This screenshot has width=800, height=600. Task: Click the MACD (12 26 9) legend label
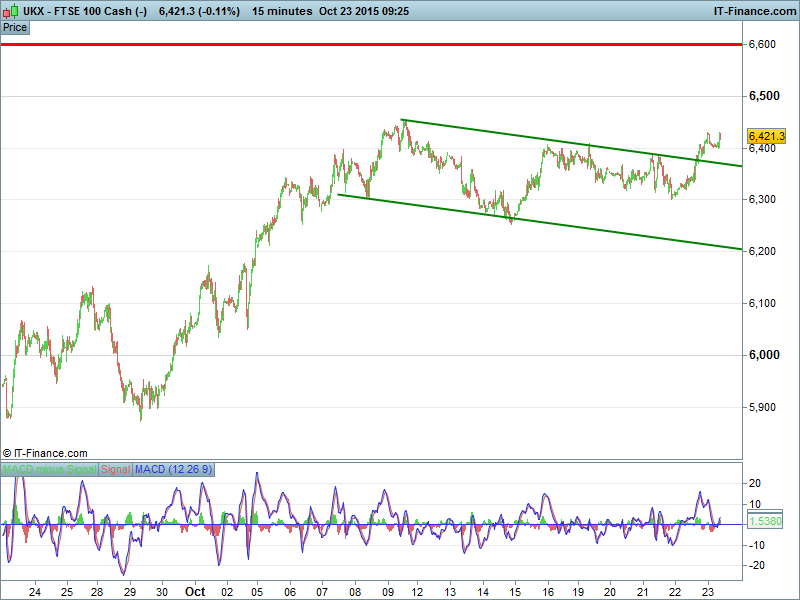pos(173,469)
